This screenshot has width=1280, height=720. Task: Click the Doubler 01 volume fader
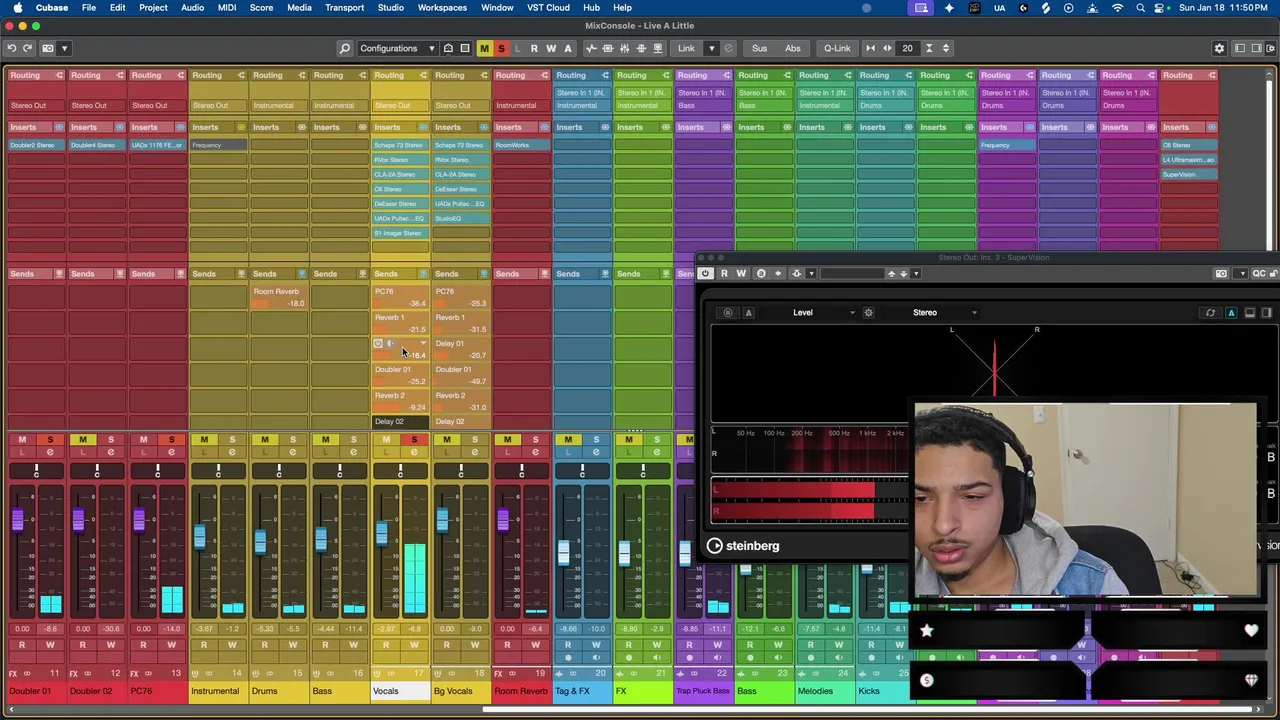click(17, 518)
